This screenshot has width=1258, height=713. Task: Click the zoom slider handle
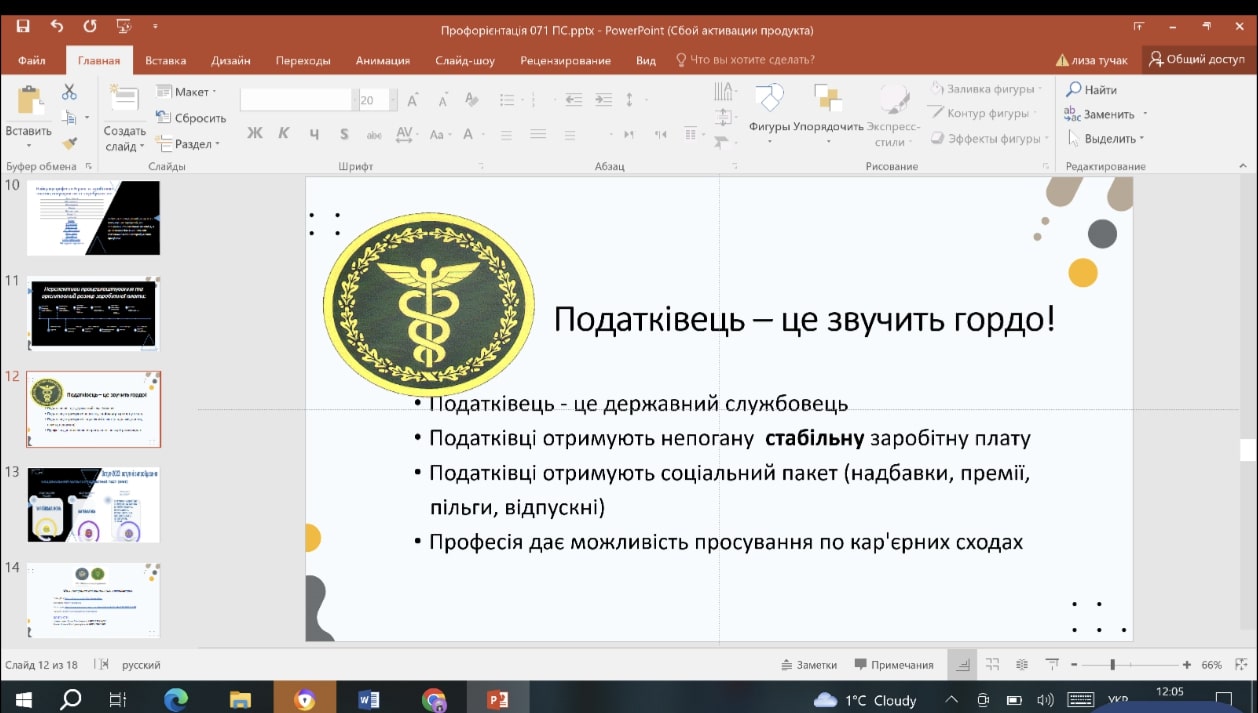click(1113, 665)
